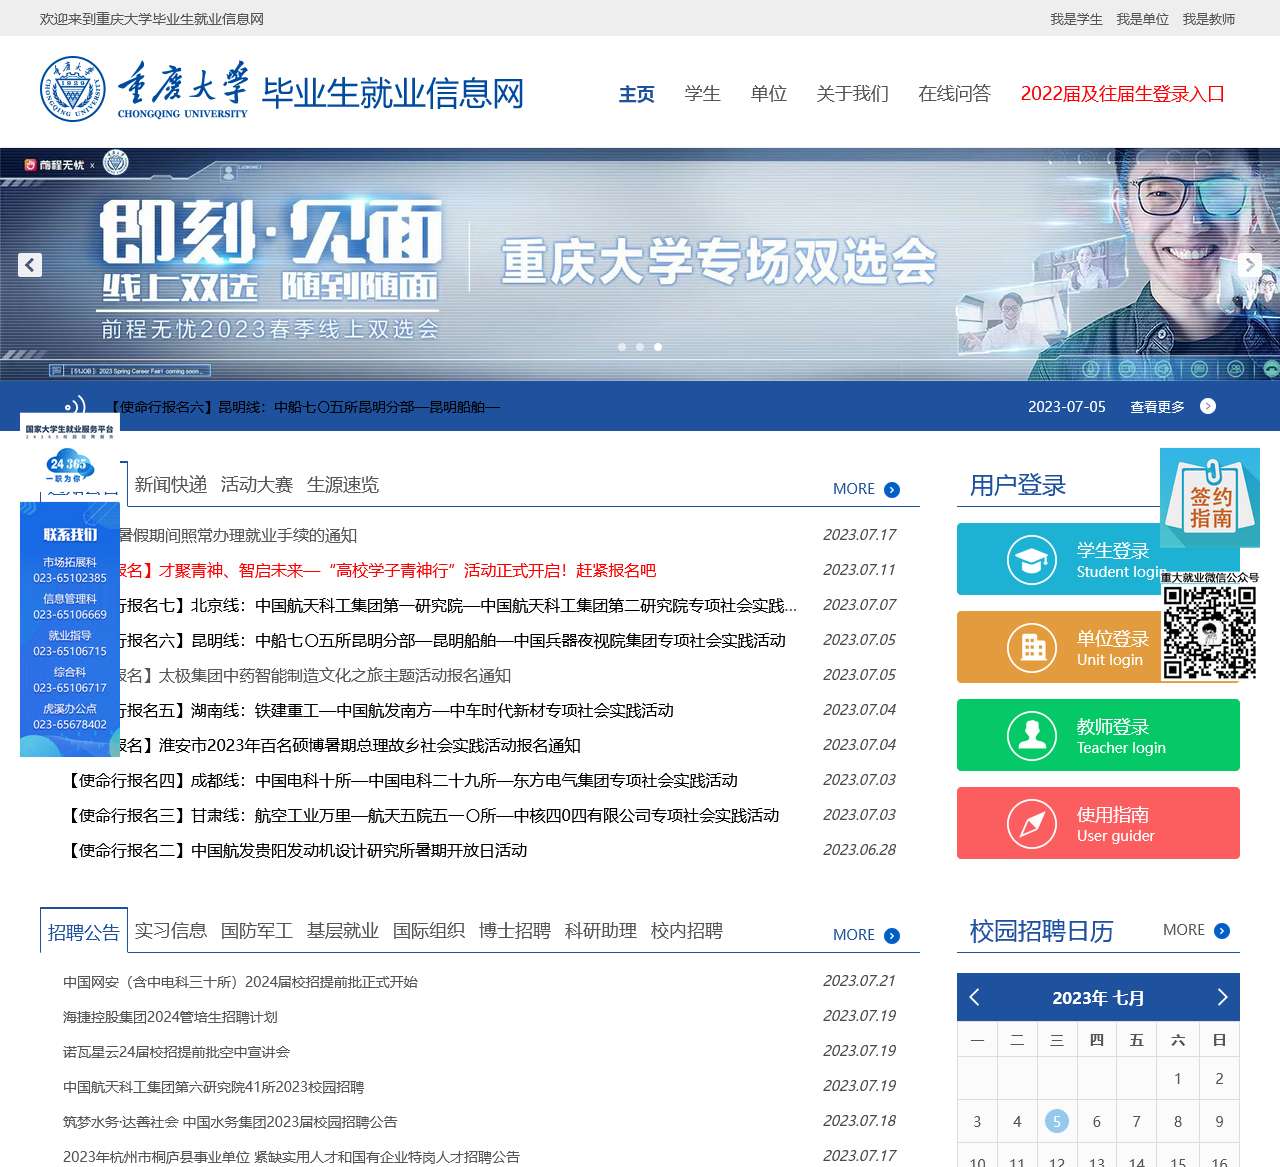Switch to the 校内招聘 tab
Image resolution: width=1280 pixels, height=1167 pixels.
click(x=687, y=931)
